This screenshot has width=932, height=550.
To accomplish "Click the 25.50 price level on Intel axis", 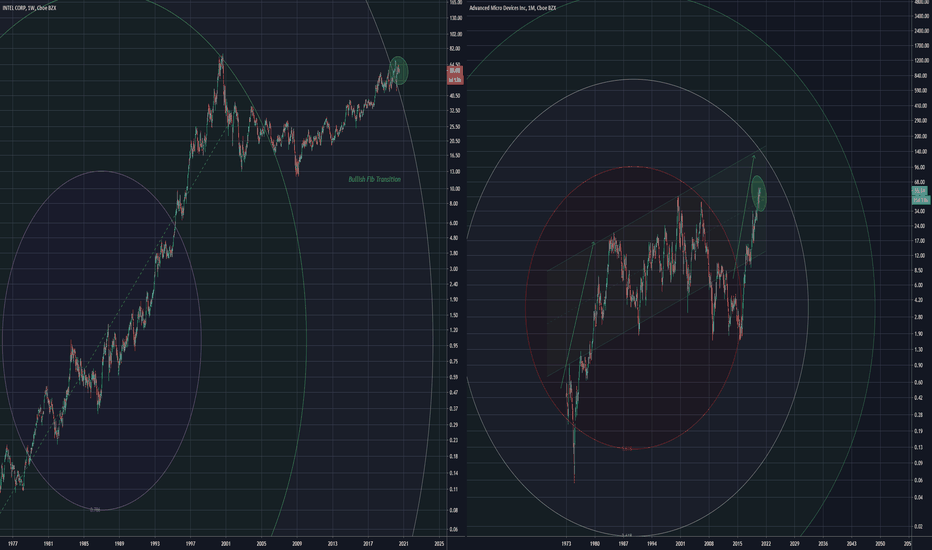I will 455,127.
